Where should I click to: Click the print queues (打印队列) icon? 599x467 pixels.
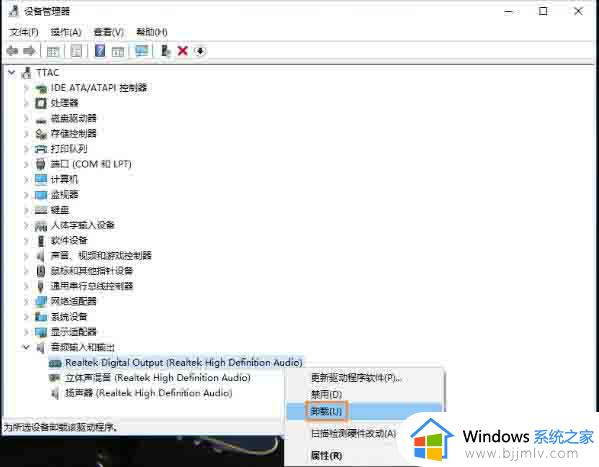point(40,149)
